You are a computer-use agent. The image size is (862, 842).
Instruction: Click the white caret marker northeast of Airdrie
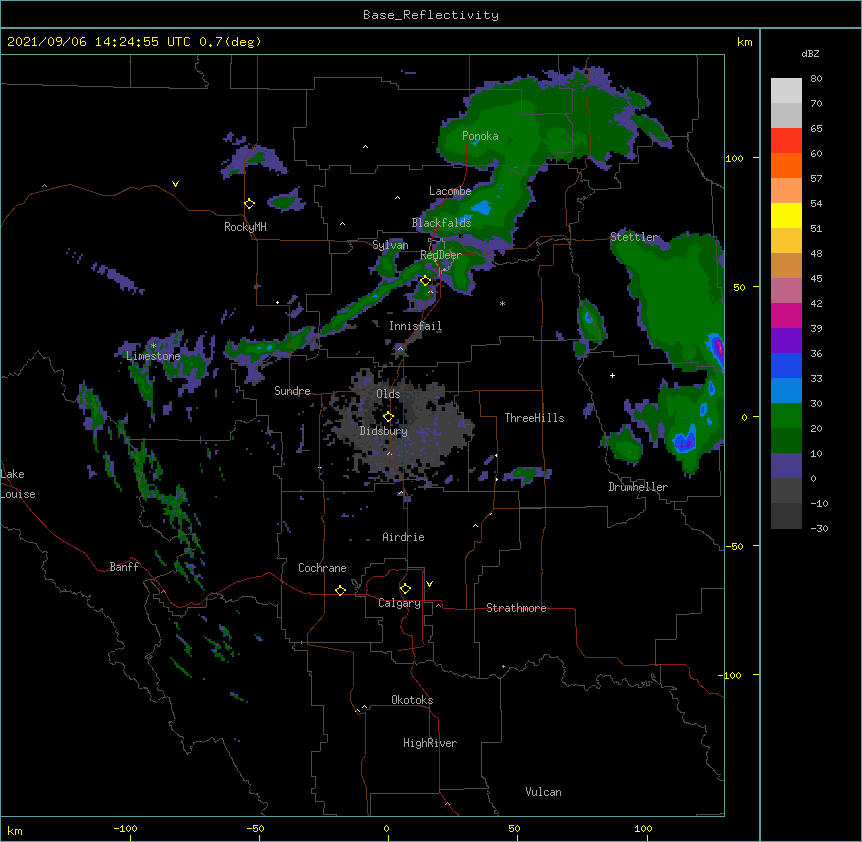[x=476, y=525]
